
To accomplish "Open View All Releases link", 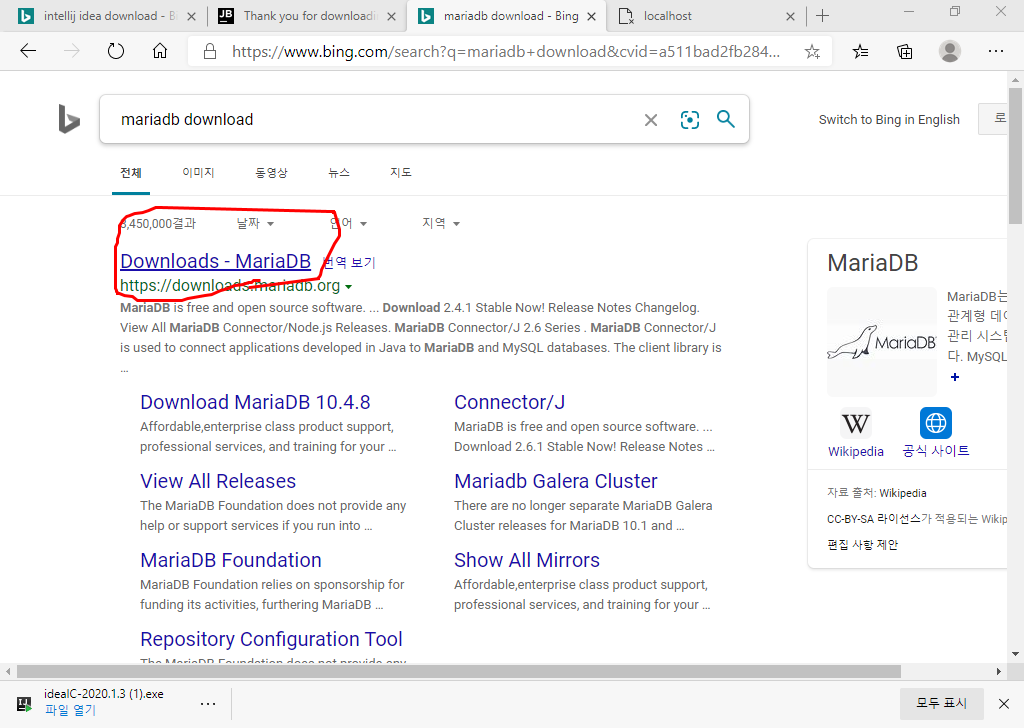I will click(218, 481).
